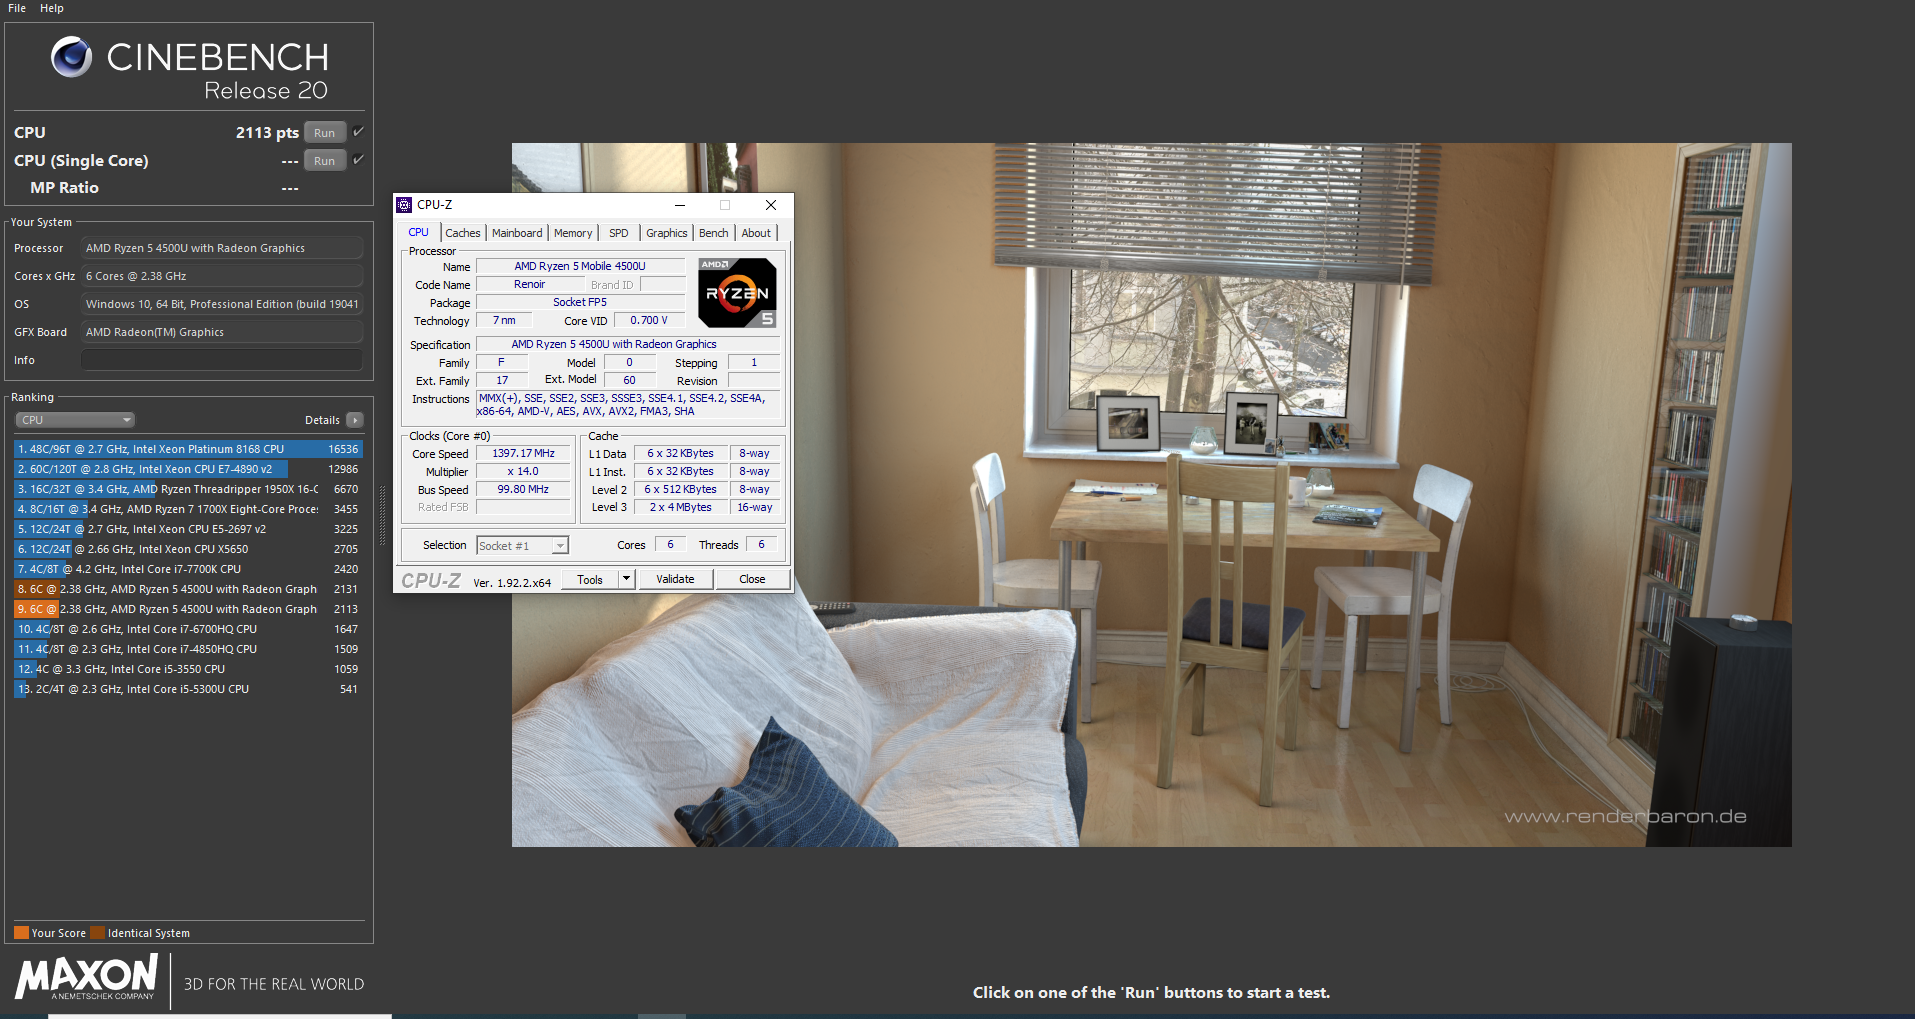Click the GFX Board value field
1915x1019 pixels.
click(222, 332)
